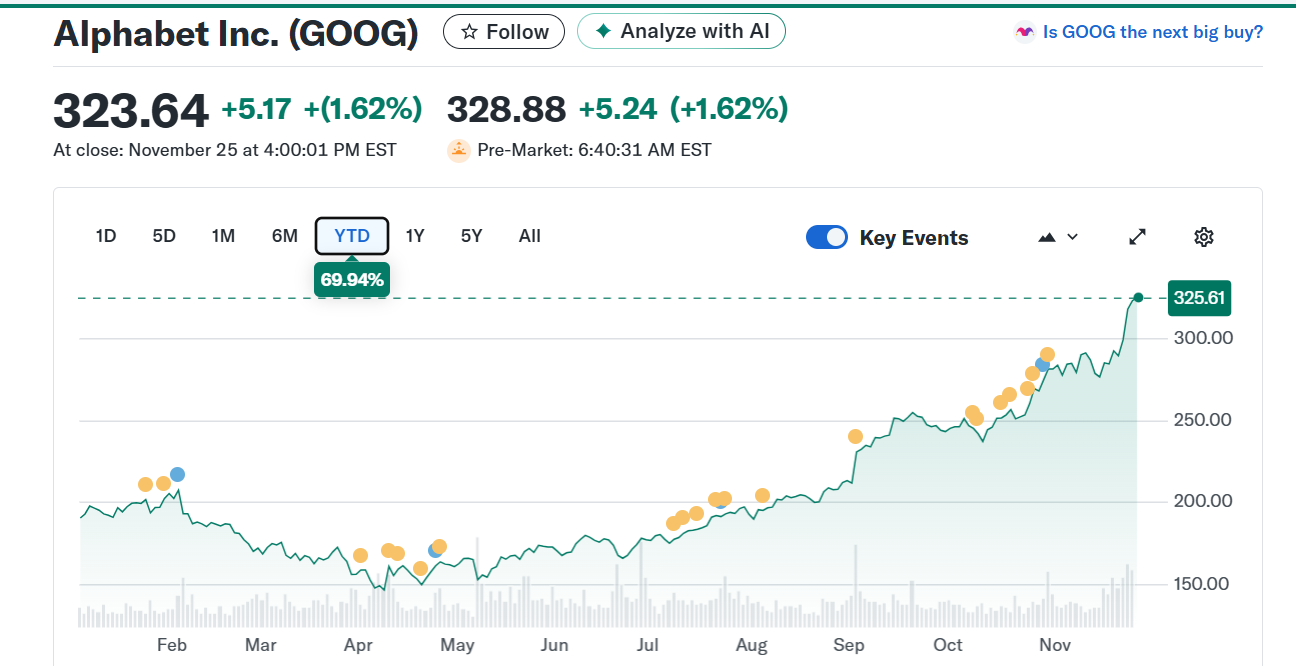Select the 1D time range
1296x666 pixels.
click(106, 236)
